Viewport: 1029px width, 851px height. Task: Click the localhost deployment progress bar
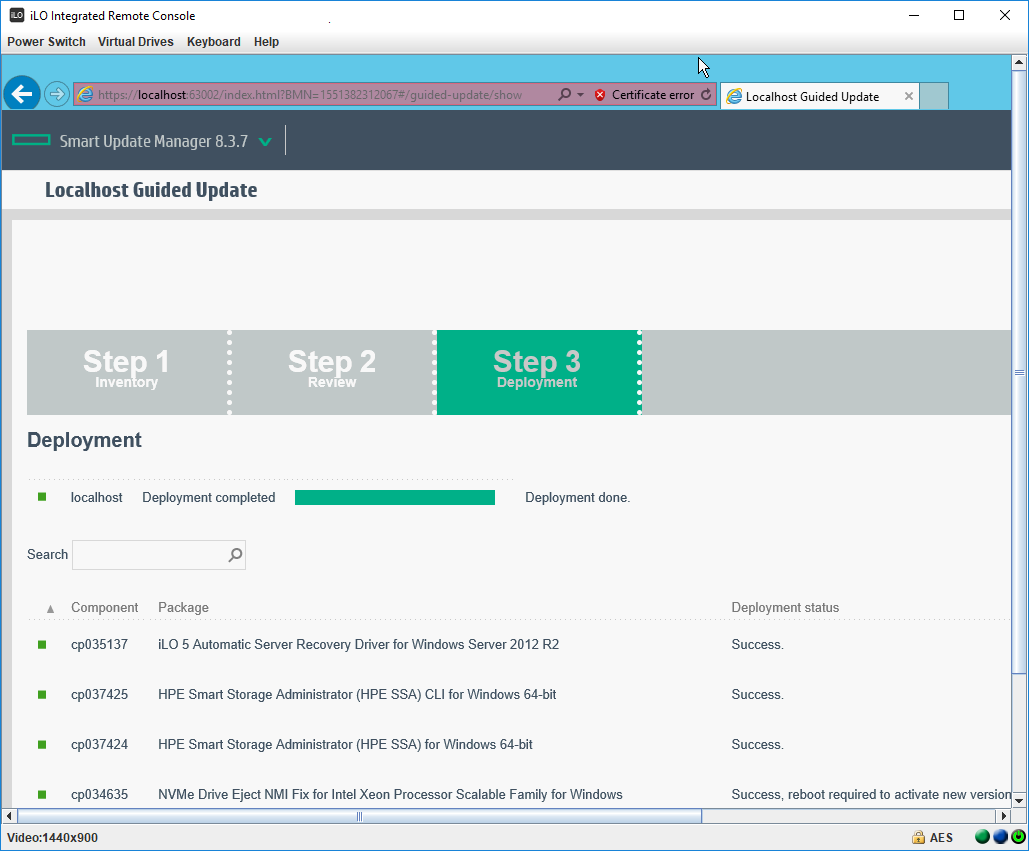pyautogui.click(x=395, y=498)
